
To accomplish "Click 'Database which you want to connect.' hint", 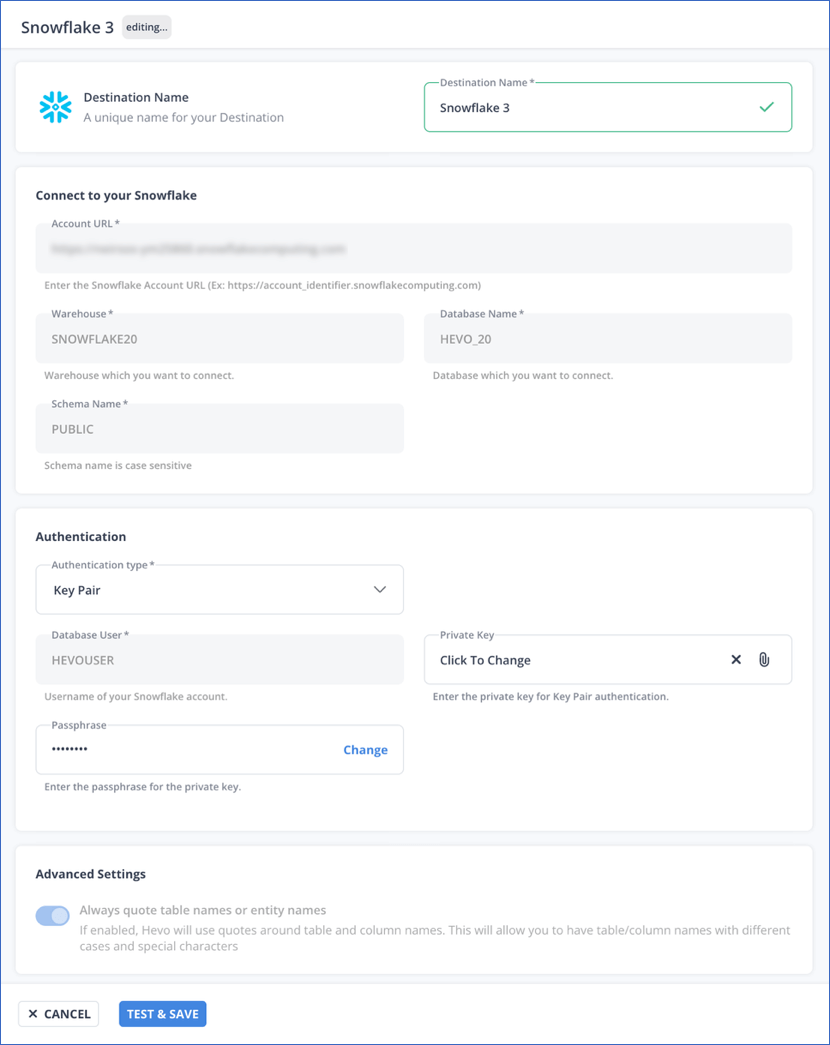I will pyautogui.click(x=523, y=375).
